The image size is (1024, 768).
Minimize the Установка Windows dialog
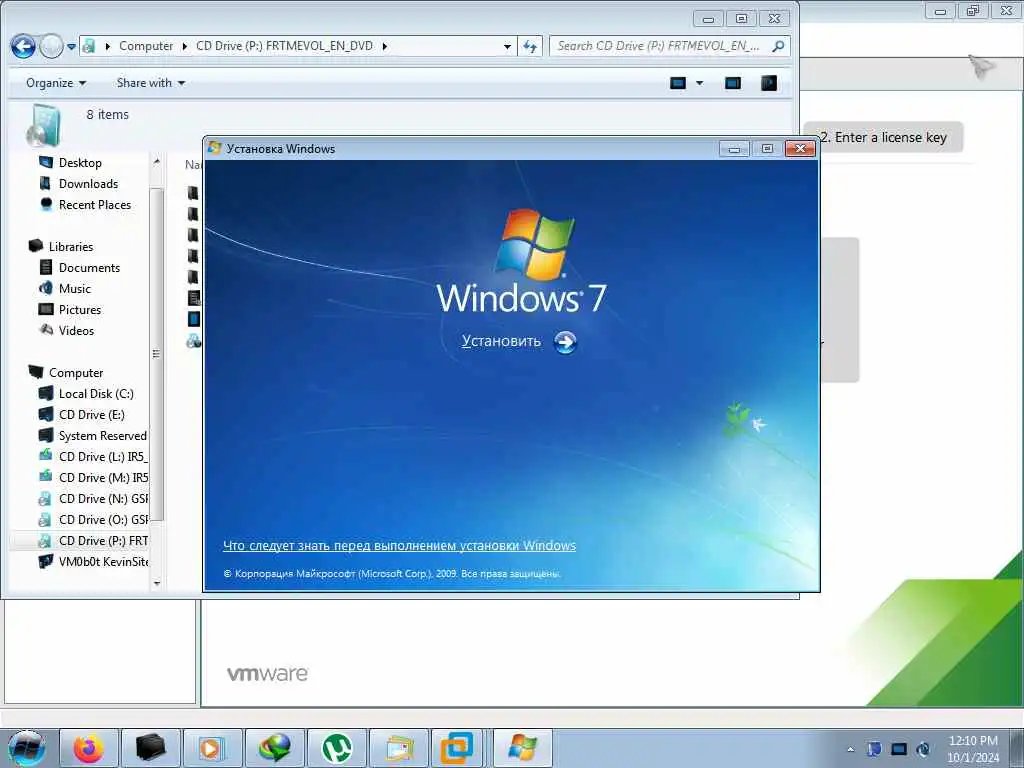pyautogui.click(x=734, y=150)
